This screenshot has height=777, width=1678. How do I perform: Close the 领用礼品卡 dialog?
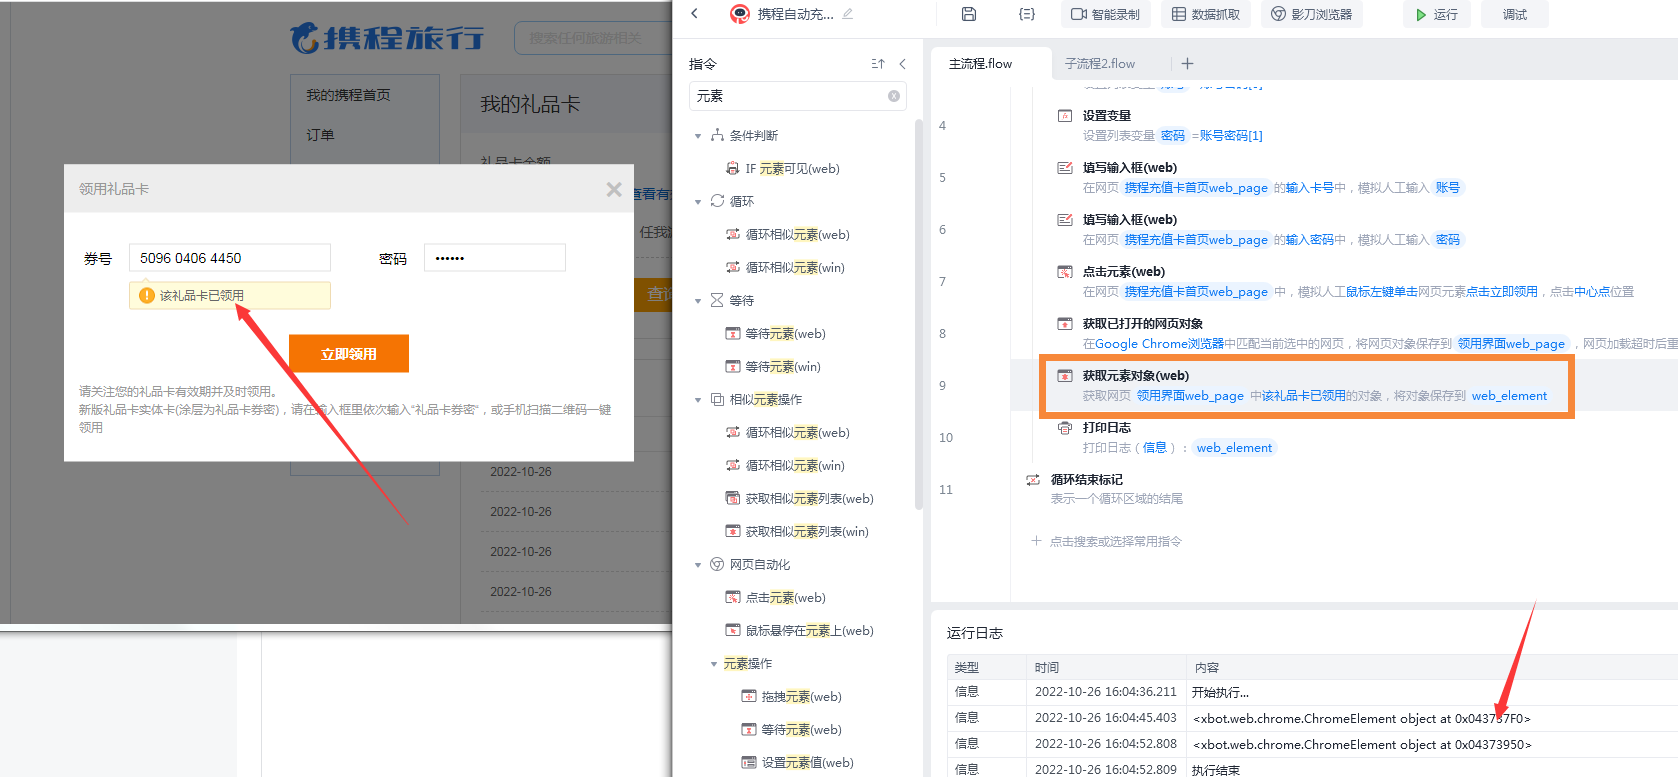click(x=614, y=189)
